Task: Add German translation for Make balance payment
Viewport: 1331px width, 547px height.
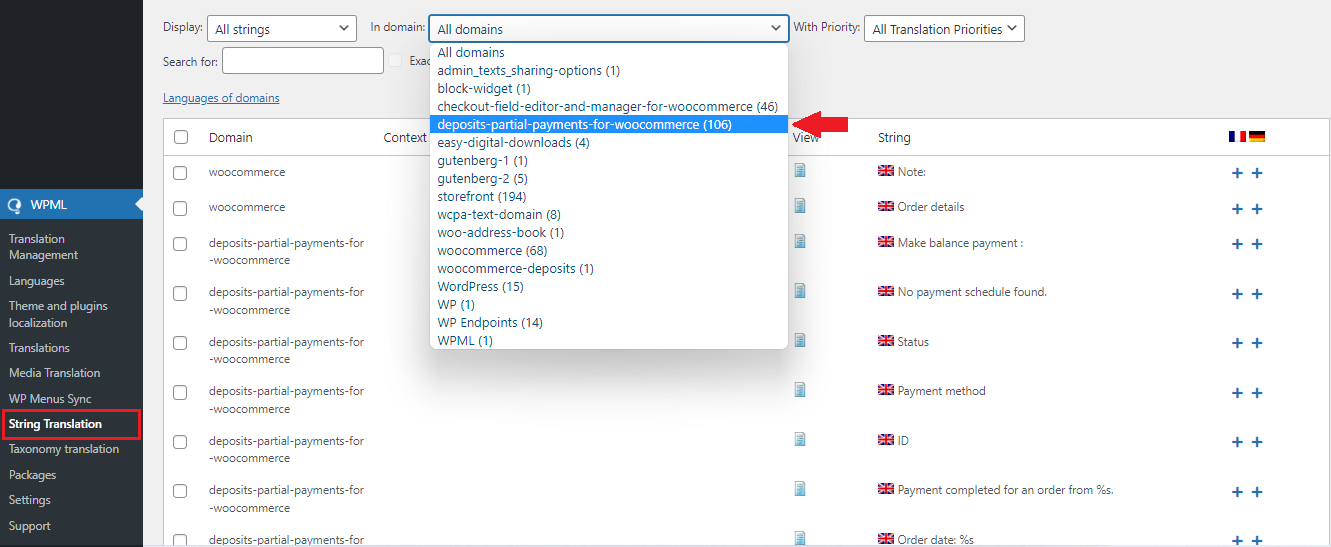Action: pos(1257,244)
